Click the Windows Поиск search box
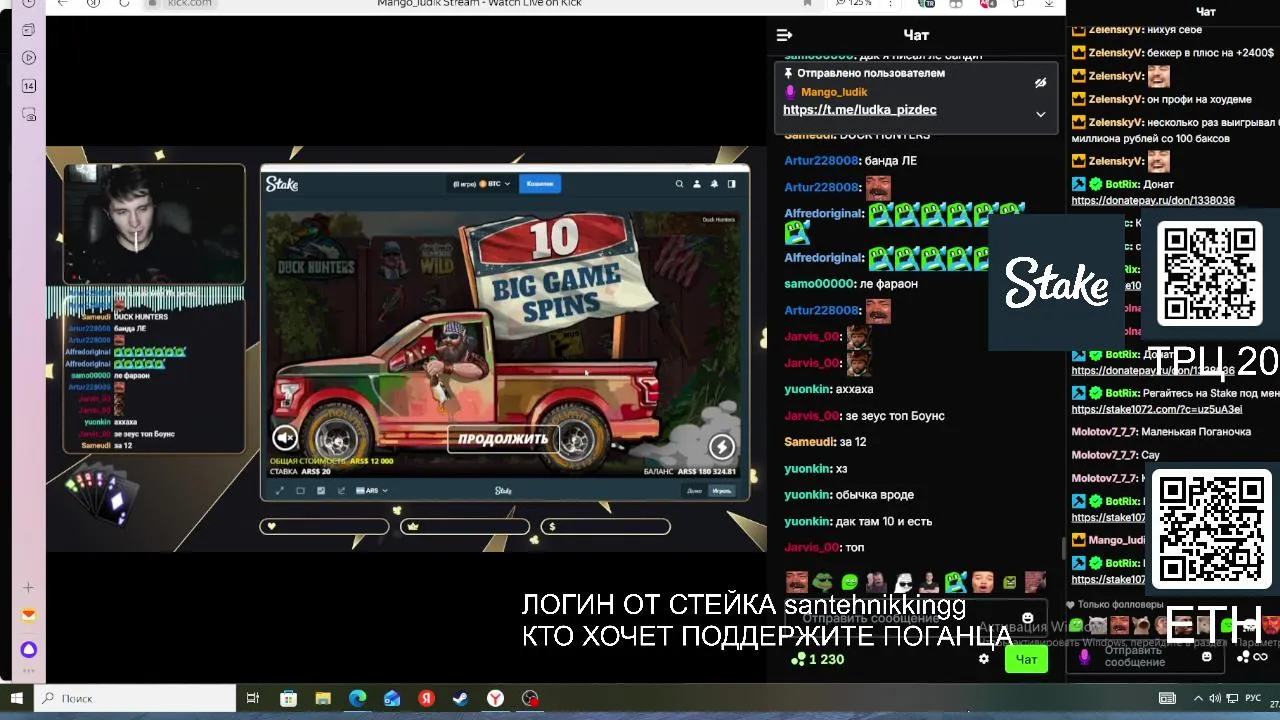Image resolution: width=1280 pixels, height=720 pixels. [135, 698]
